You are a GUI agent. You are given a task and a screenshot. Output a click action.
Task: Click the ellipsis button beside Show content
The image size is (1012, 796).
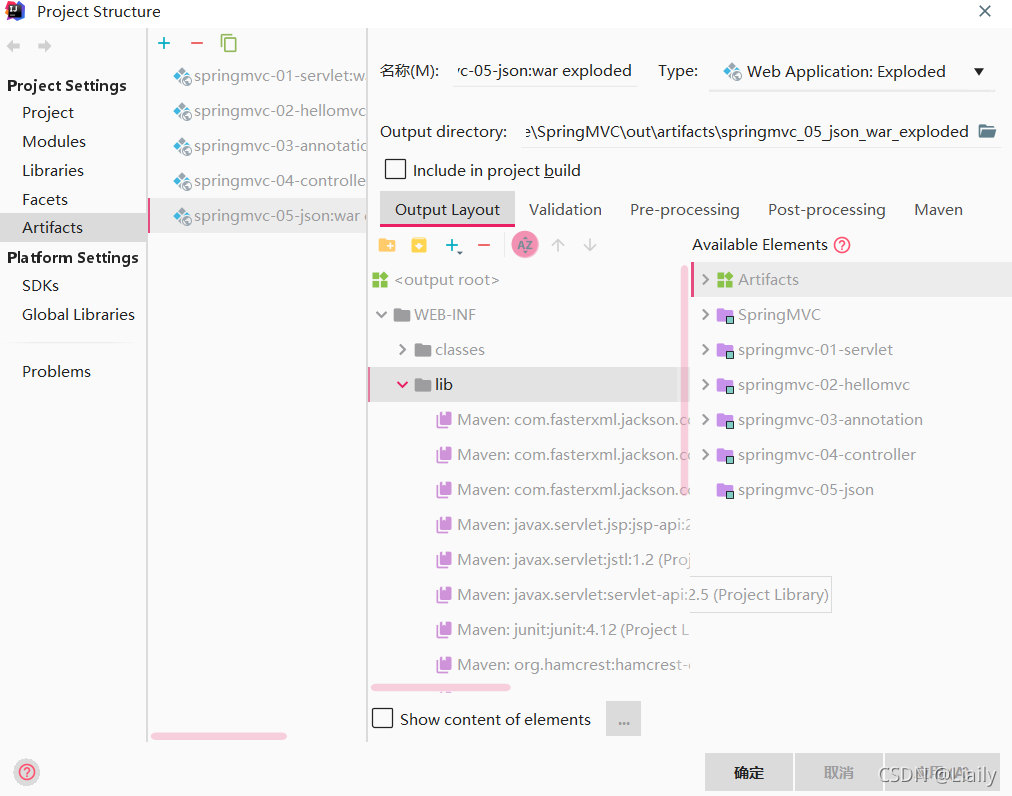(623, 719)
